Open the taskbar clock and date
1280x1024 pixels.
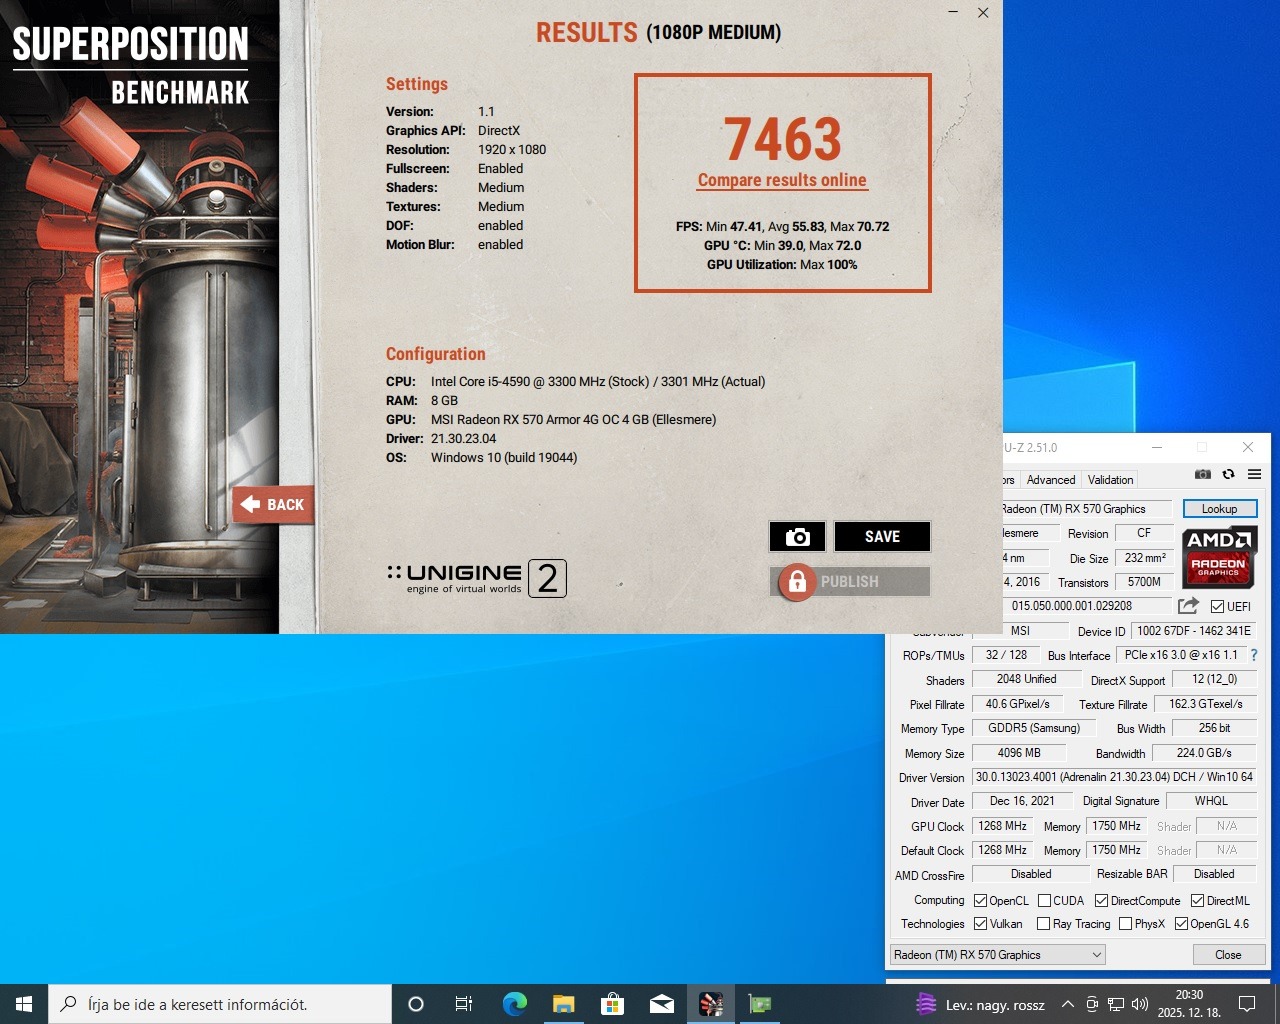tap(1189, 1004)
